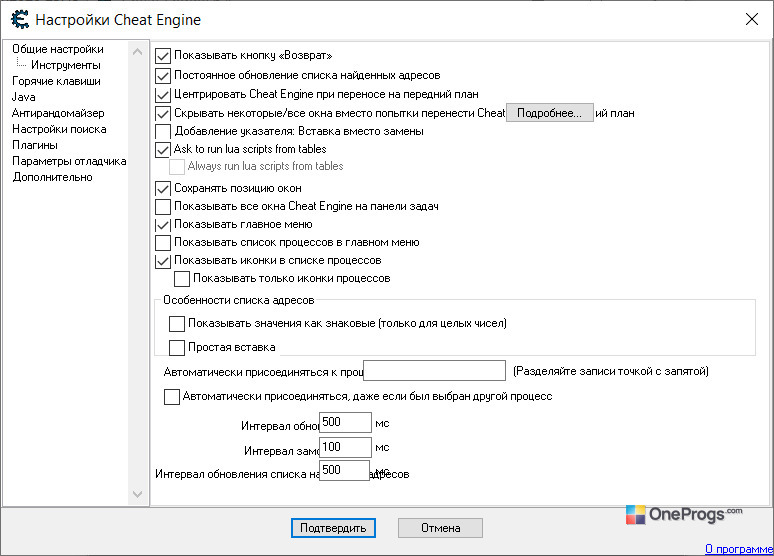Enable Показывать список процессов в главном меню
The height and width of the screenshot is (556, 774).
pyautogui.click(x=163, y=242)
